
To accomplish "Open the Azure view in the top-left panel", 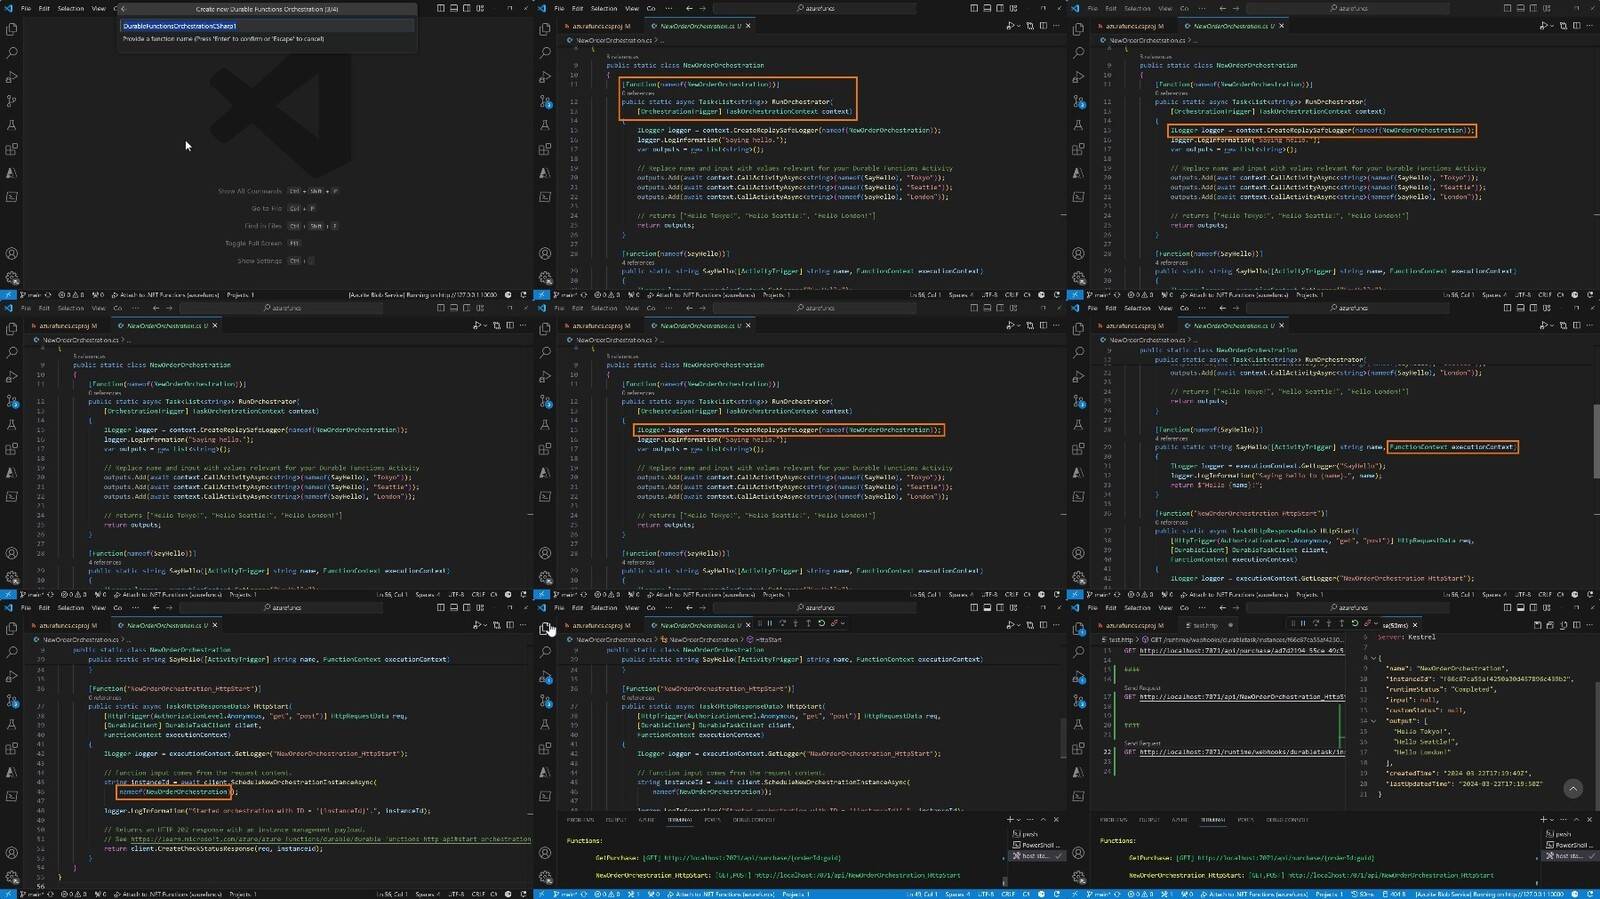I will click(12, 173).
